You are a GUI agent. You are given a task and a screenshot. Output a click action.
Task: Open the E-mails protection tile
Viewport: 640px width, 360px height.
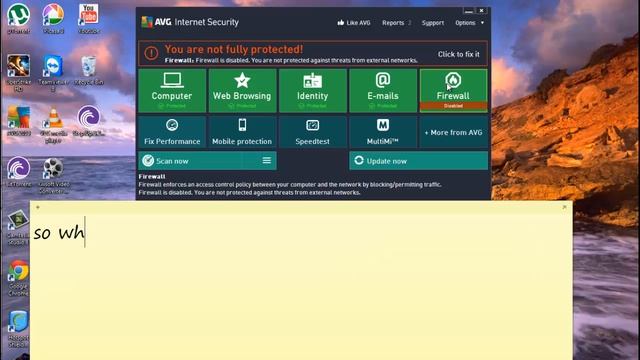click(x=383, y=90)
